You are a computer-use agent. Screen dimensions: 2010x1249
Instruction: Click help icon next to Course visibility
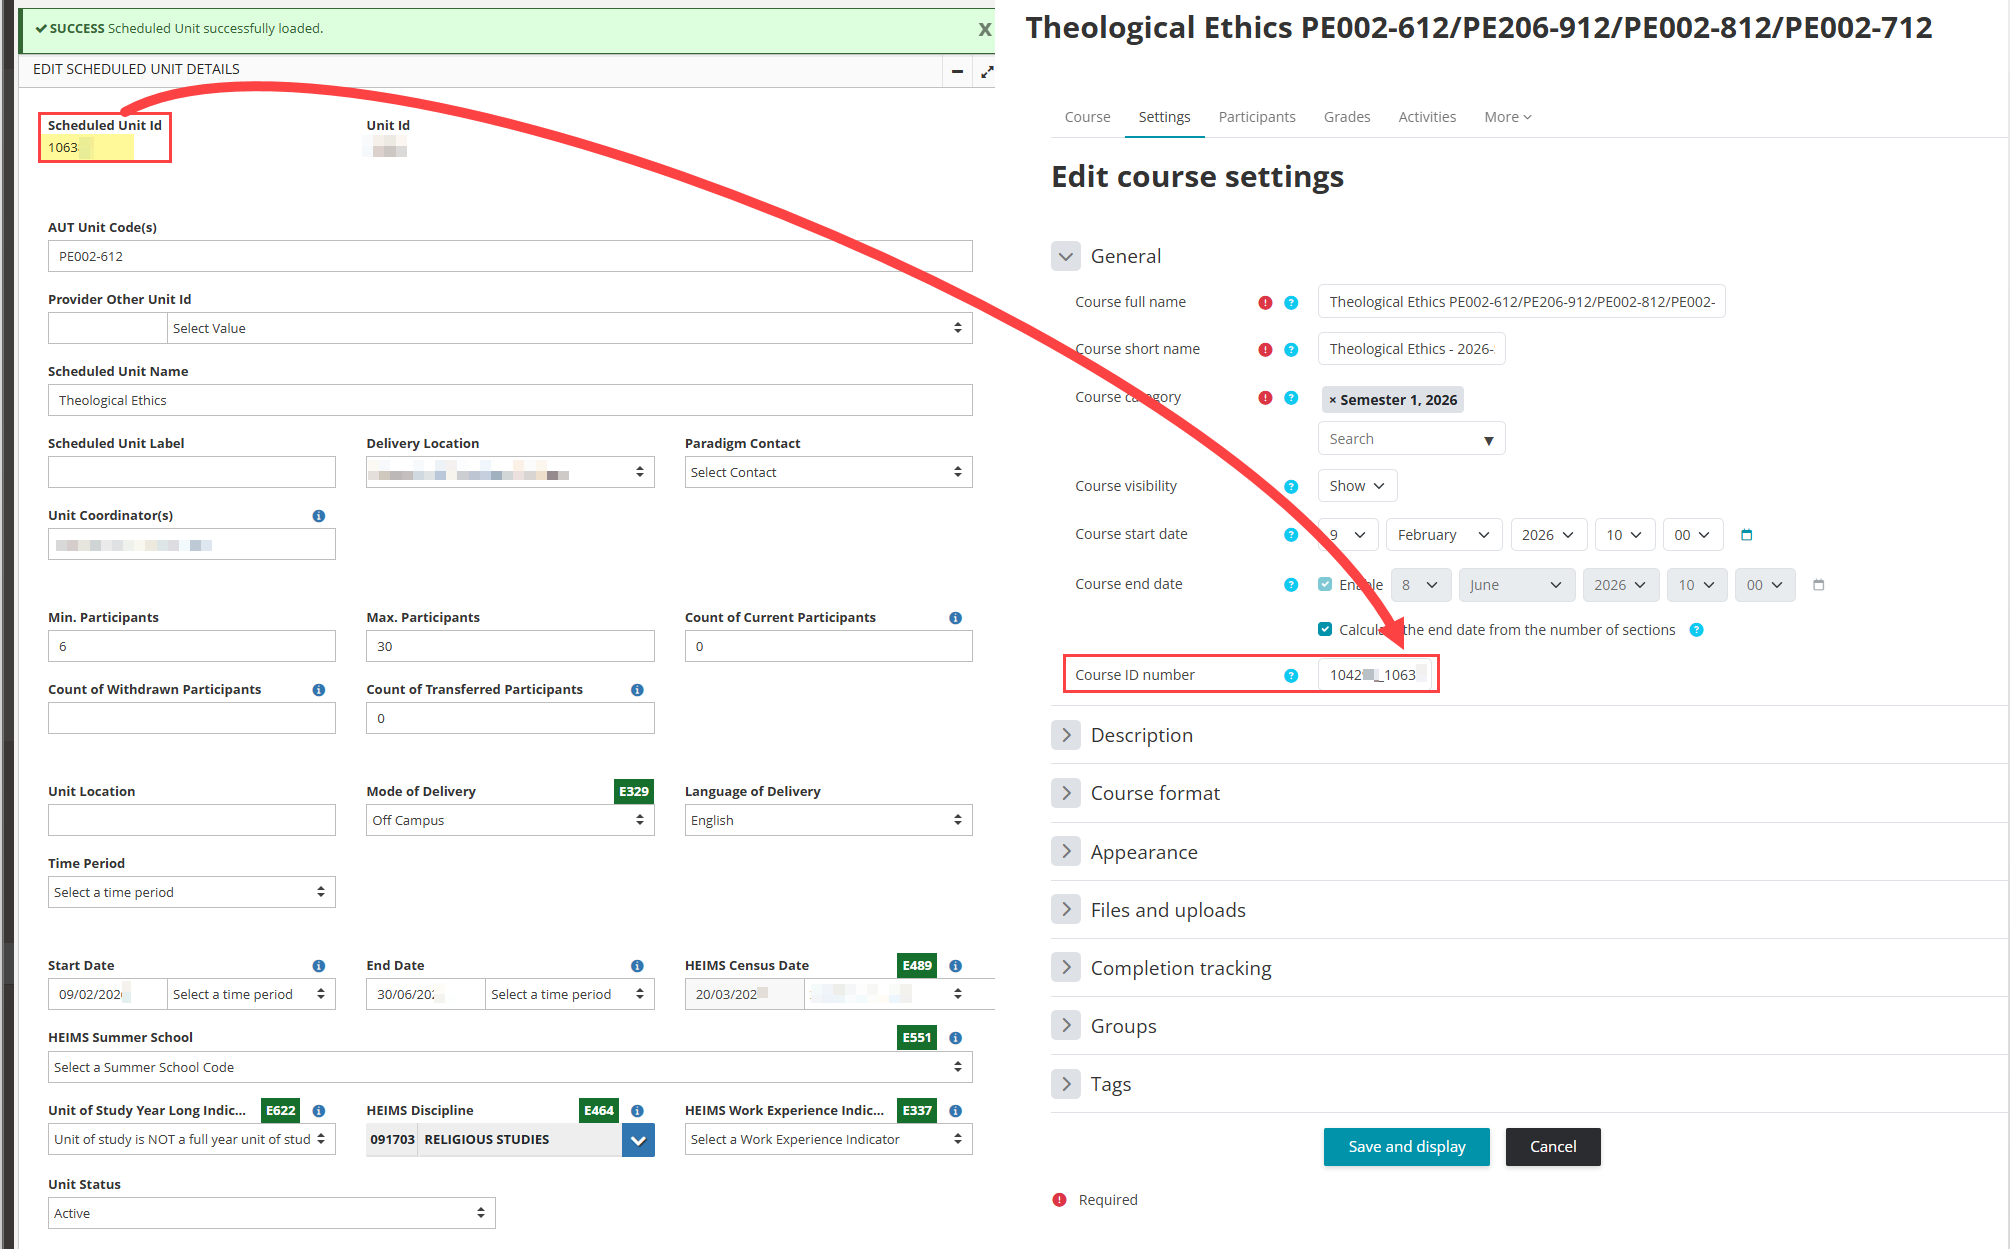pyautogui.click(x=1291, y=487)
